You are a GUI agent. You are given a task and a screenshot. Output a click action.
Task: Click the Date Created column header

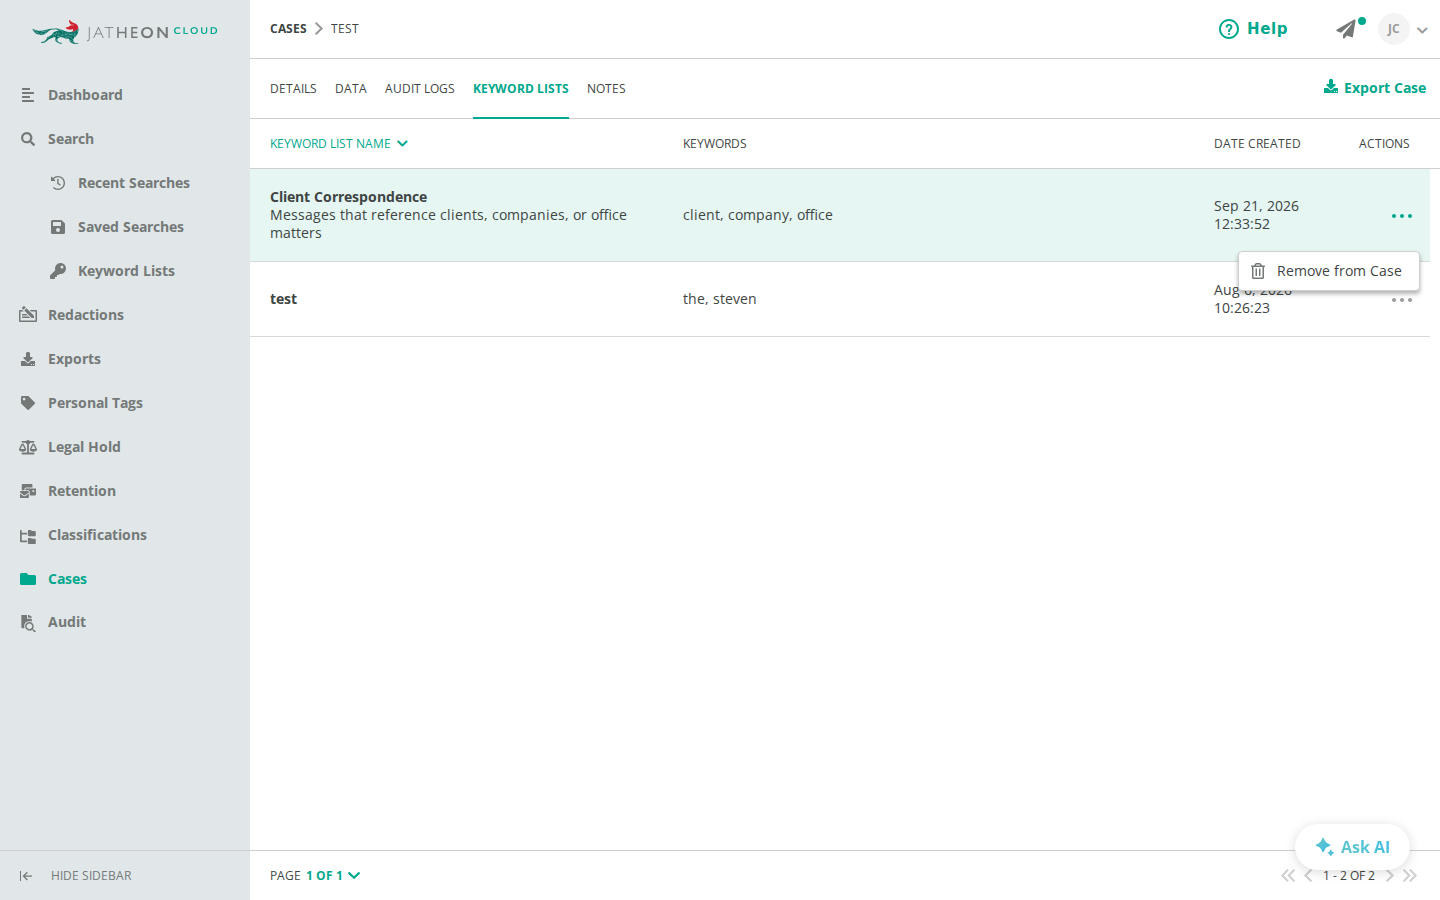(1257, 144)
